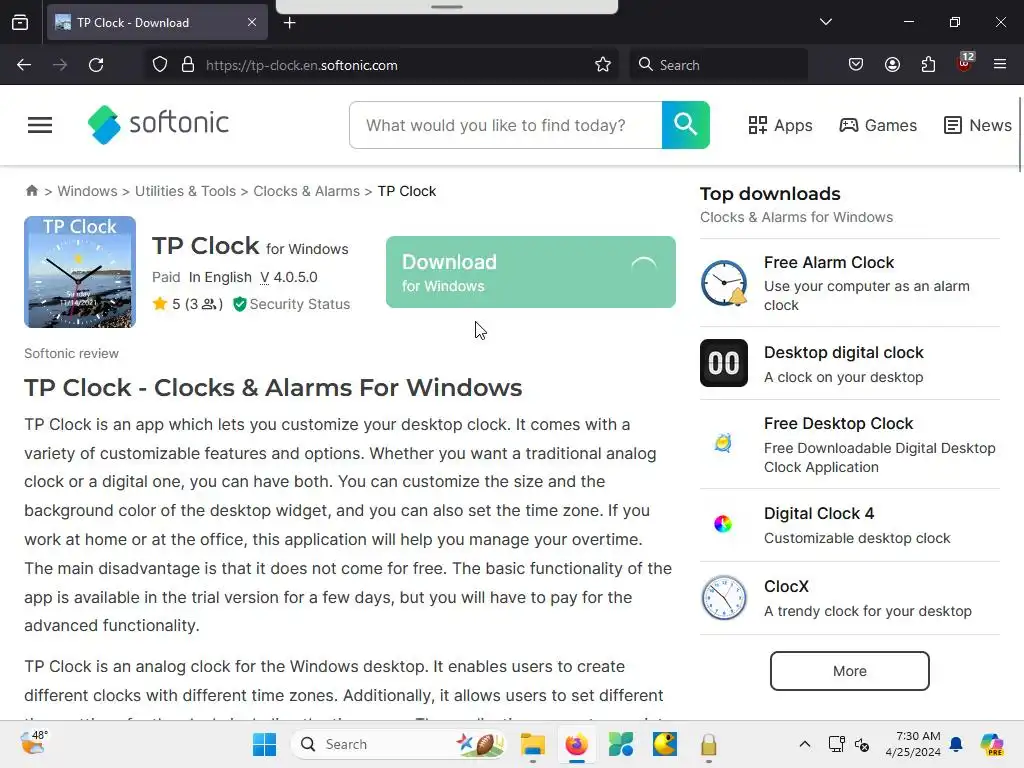This screenshot has width=1024, height=768.
Task: Click the Free Alarm Clock icon
Action: [x=724, y=283]
